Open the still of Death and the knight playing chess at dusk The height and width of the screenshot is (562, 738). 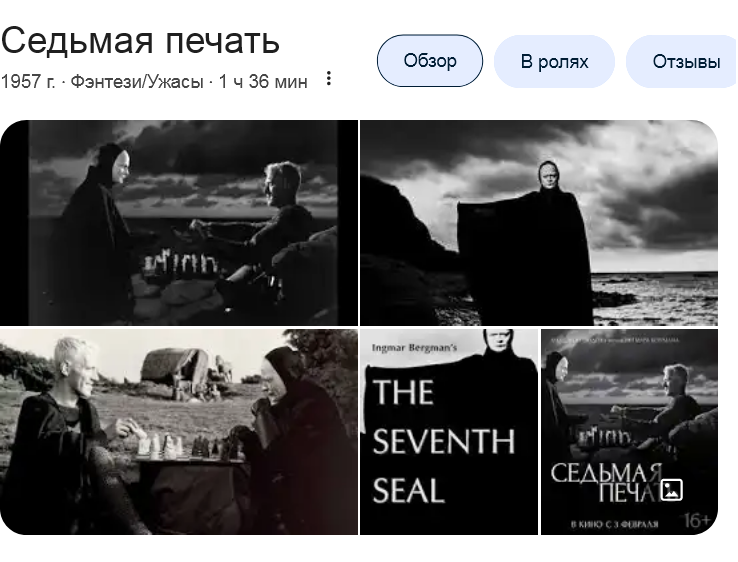(x=179, y=223)
